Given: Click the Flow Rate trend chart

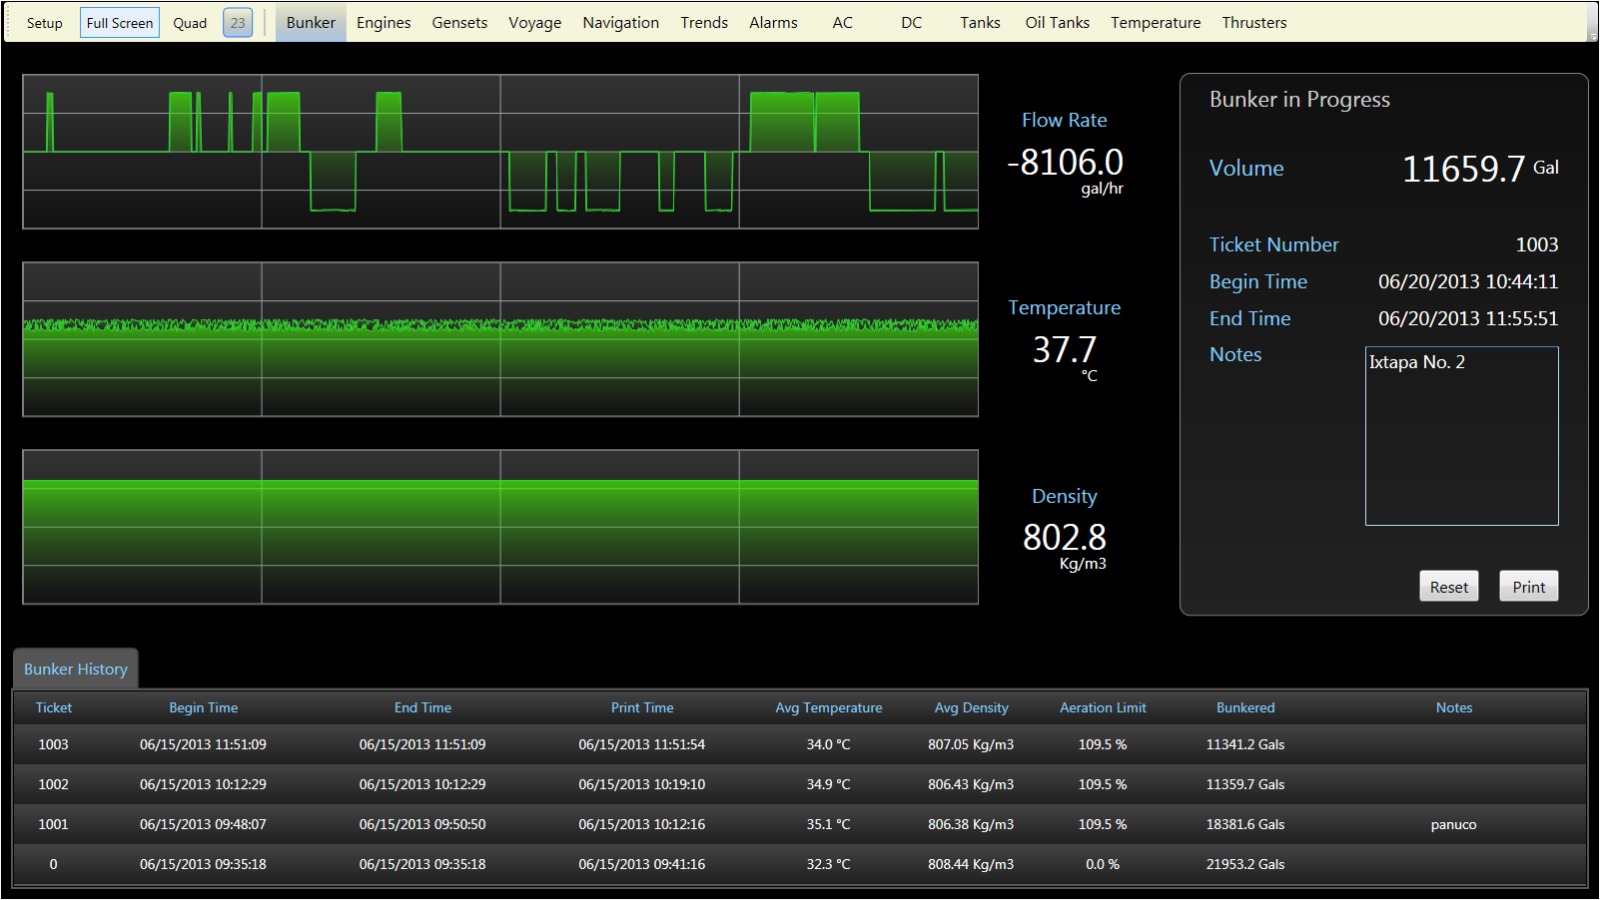Looking at the screenshot, I should point(500,152).
